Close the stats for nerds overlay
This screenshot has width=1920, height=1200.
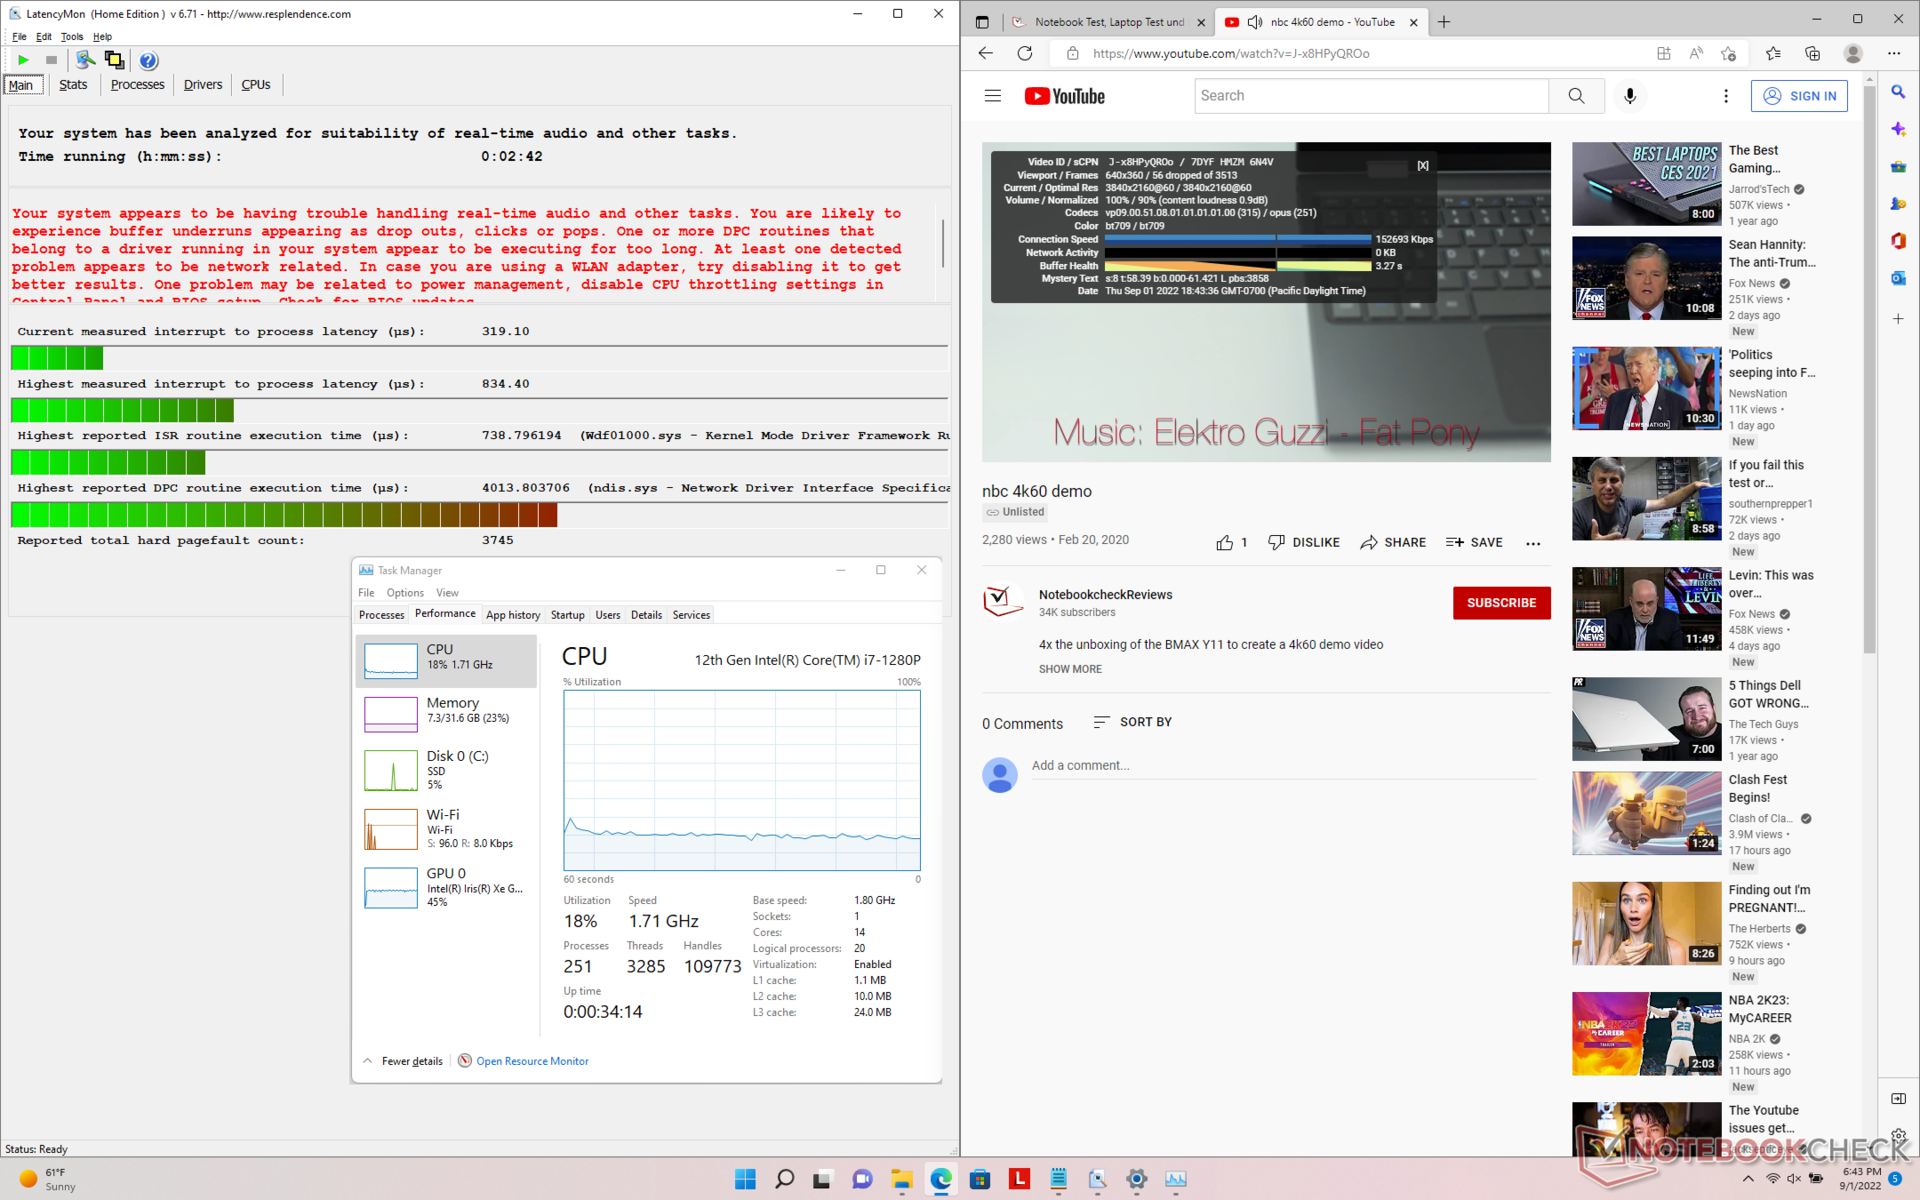click(1422, 166)
